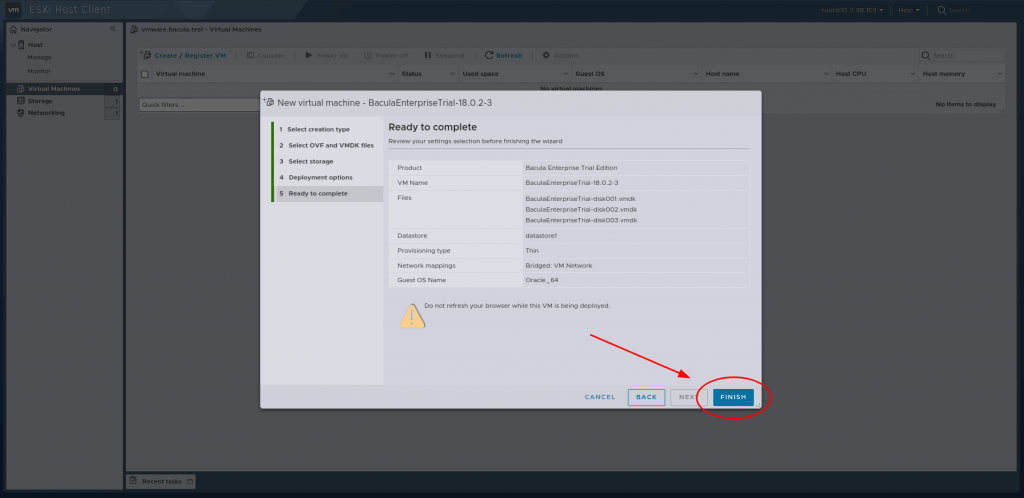
Task: Click the magnifier icon in top search
Action: 941,10
